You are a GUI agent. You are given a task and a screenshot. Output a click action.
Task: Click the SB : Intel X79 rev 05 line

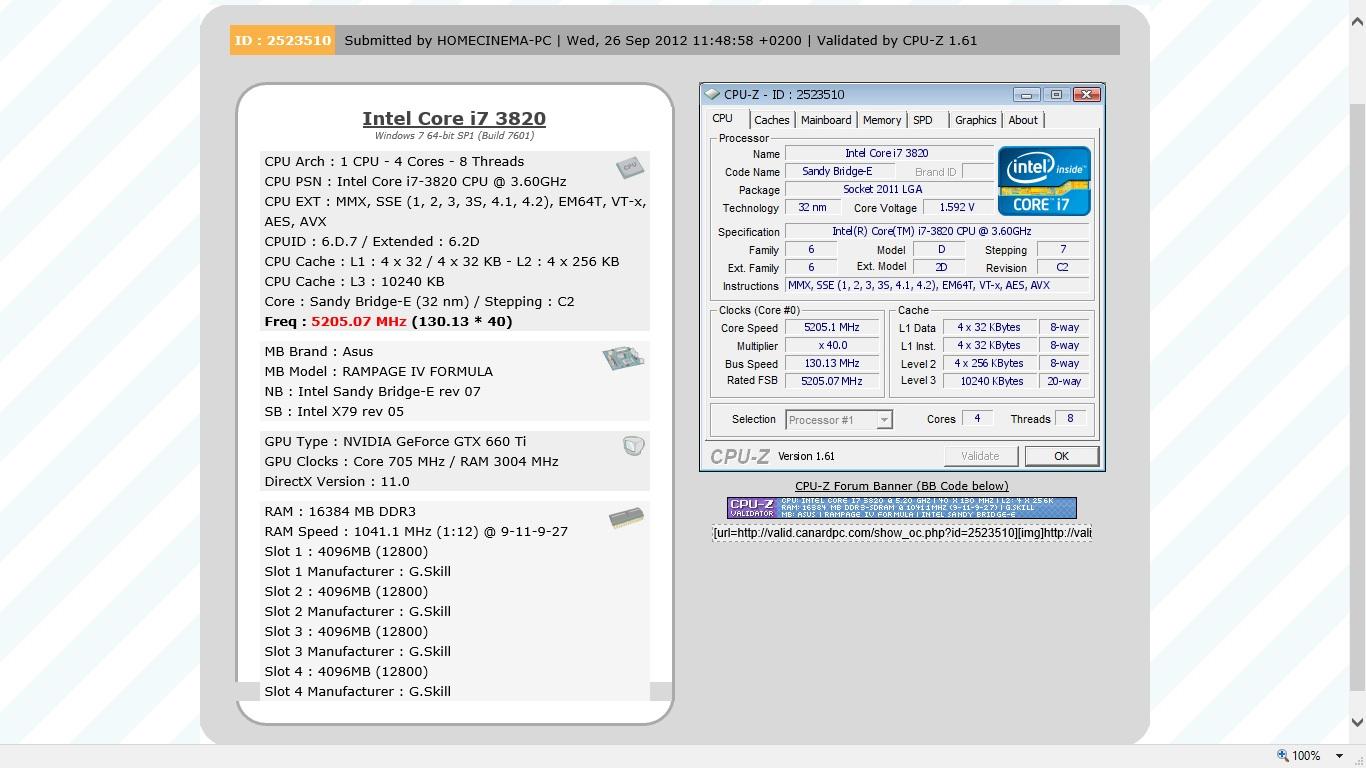pyautogui.click(x=334, y=411)
